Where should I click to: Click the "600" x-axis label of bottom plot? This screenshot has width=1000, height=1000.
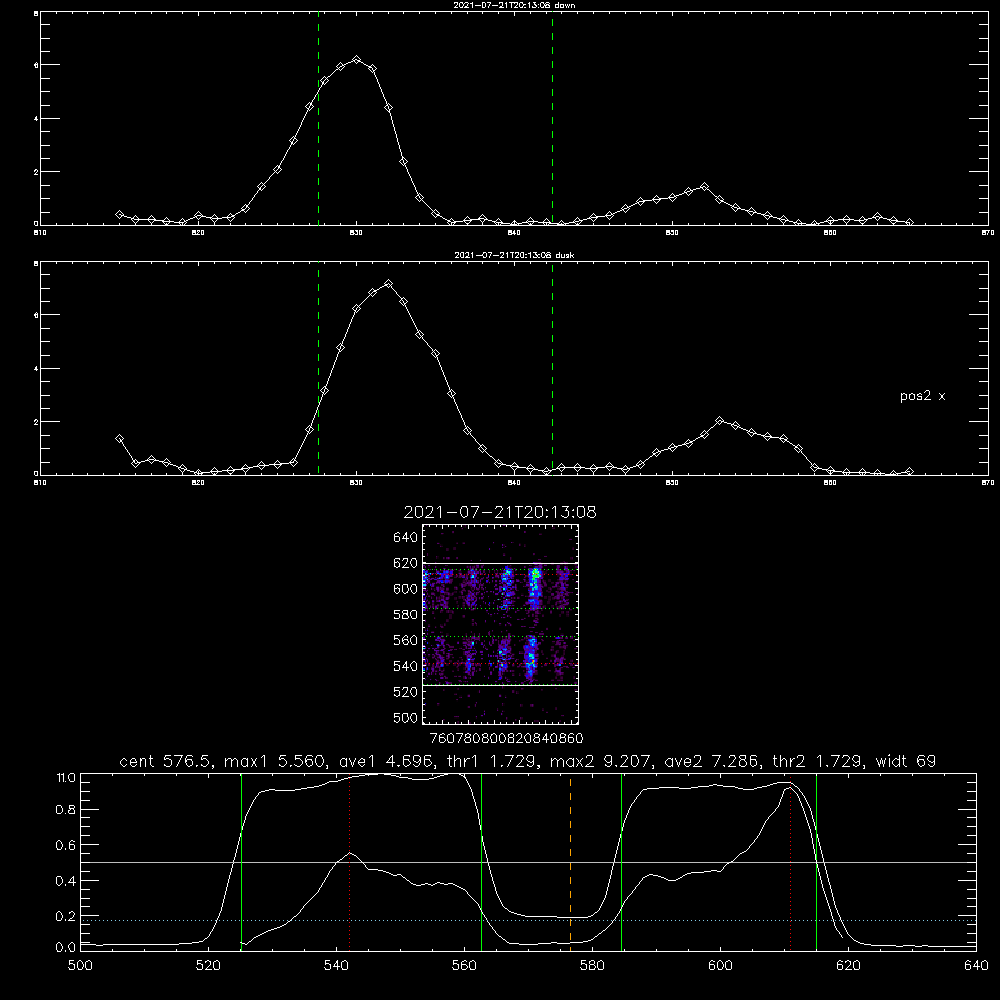click(721, 966)
